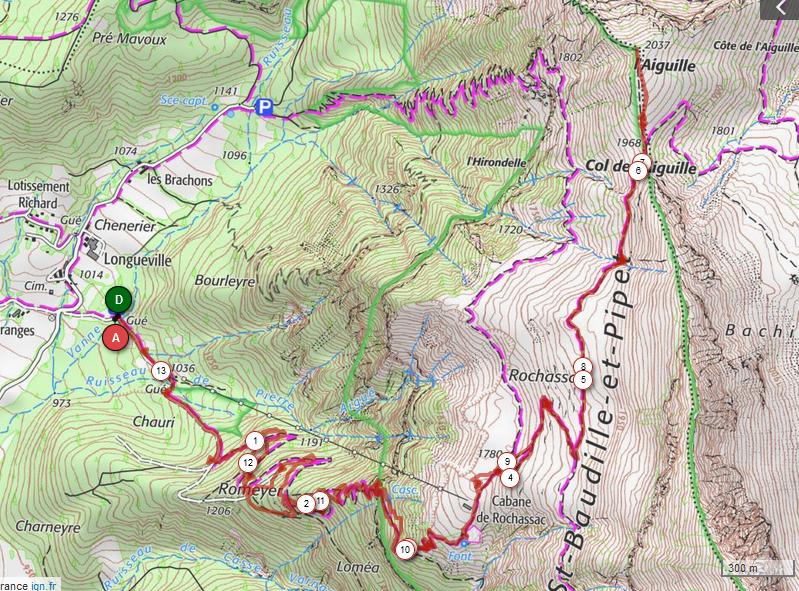Click the Cabane de Rochassac label
799x591 pixels.
tap(512, 511)
